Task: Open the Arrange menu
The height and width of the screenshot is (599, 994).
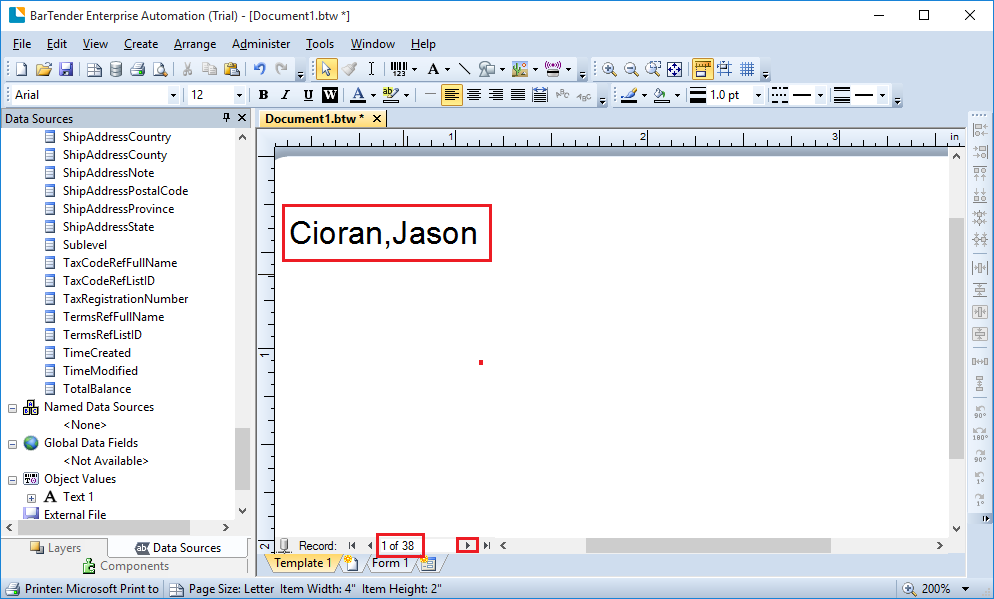Action: point(195,44)
